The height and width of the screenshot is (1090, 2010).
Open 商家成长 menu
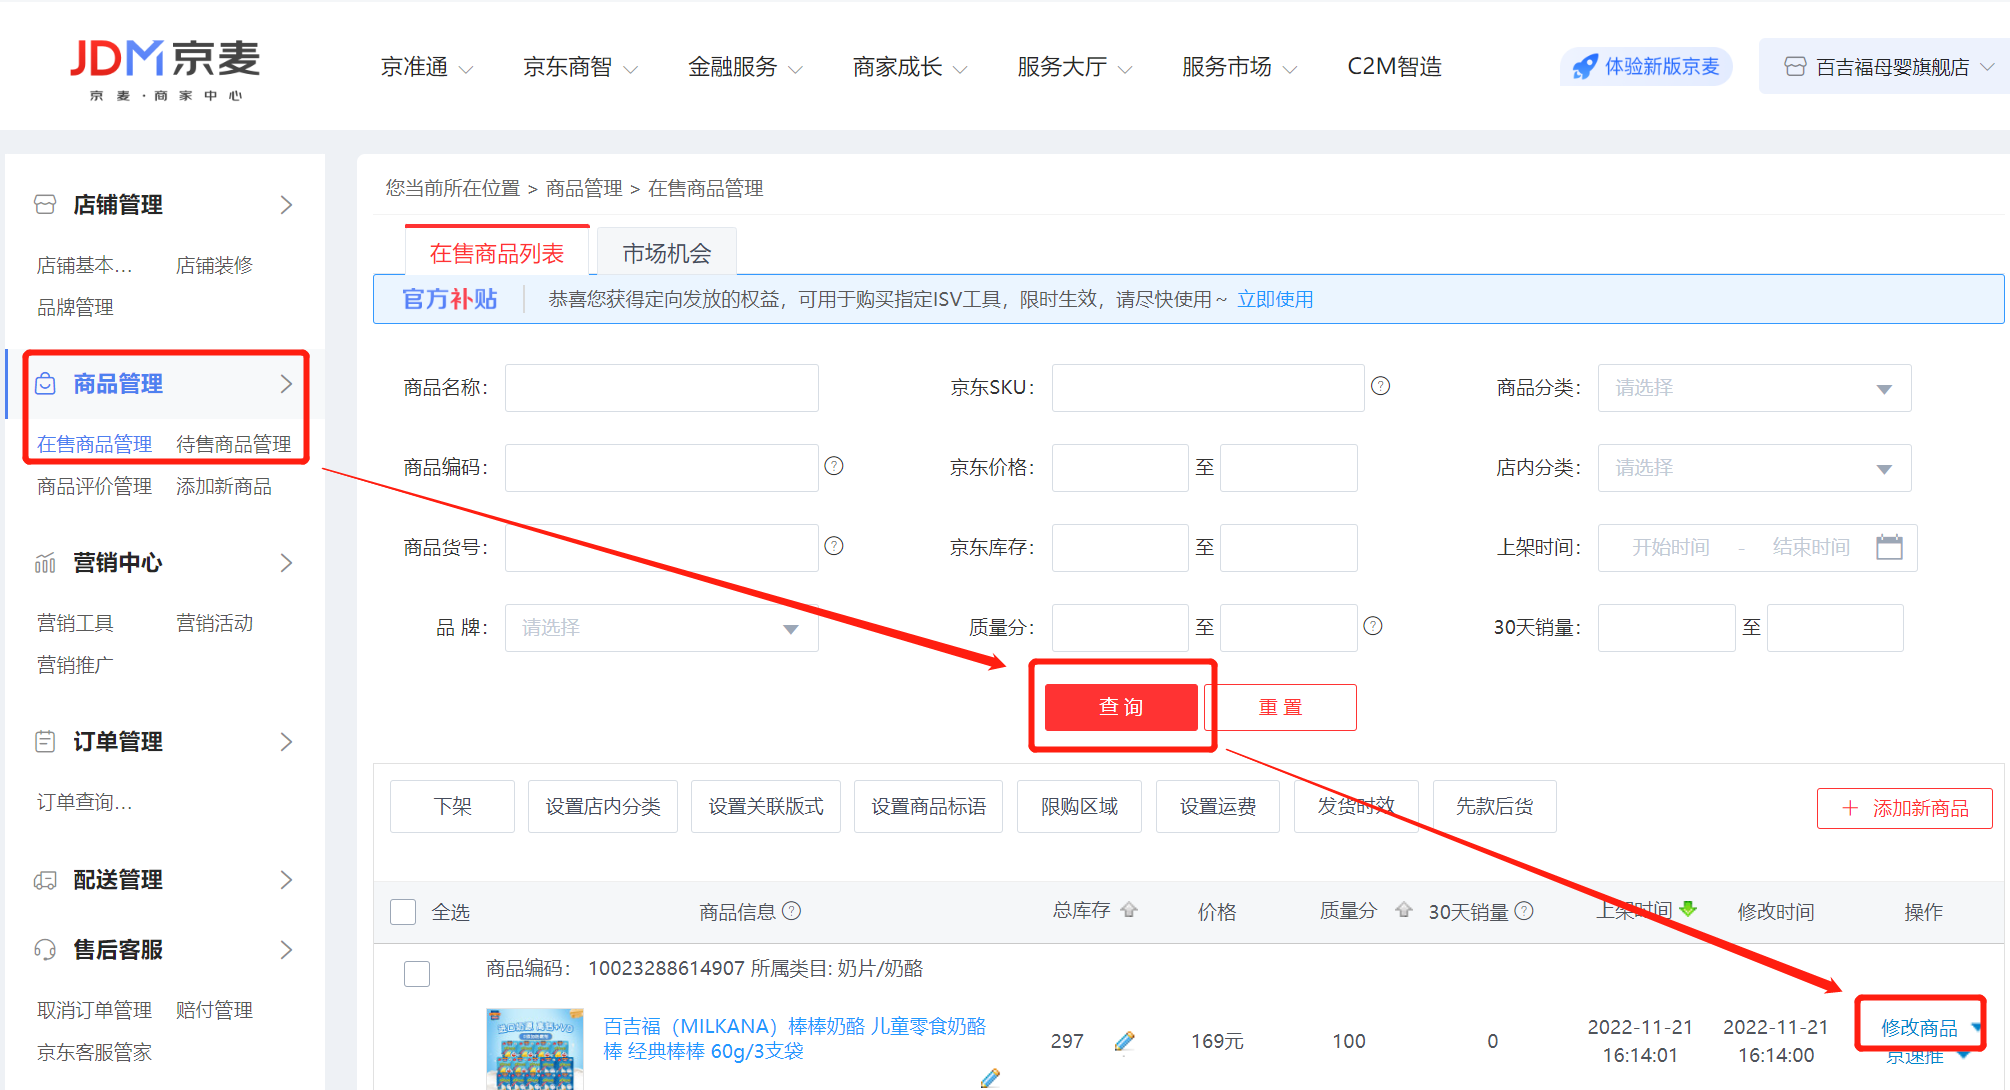pyautogui.click(x=910, y=67)
